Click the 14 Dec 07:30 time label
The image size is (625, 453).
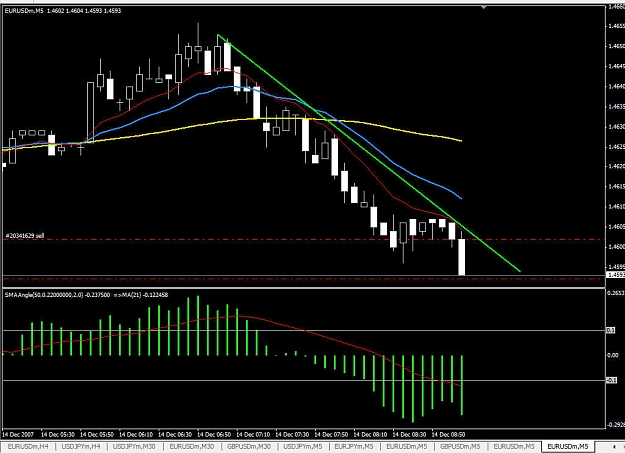coord(292,434)
